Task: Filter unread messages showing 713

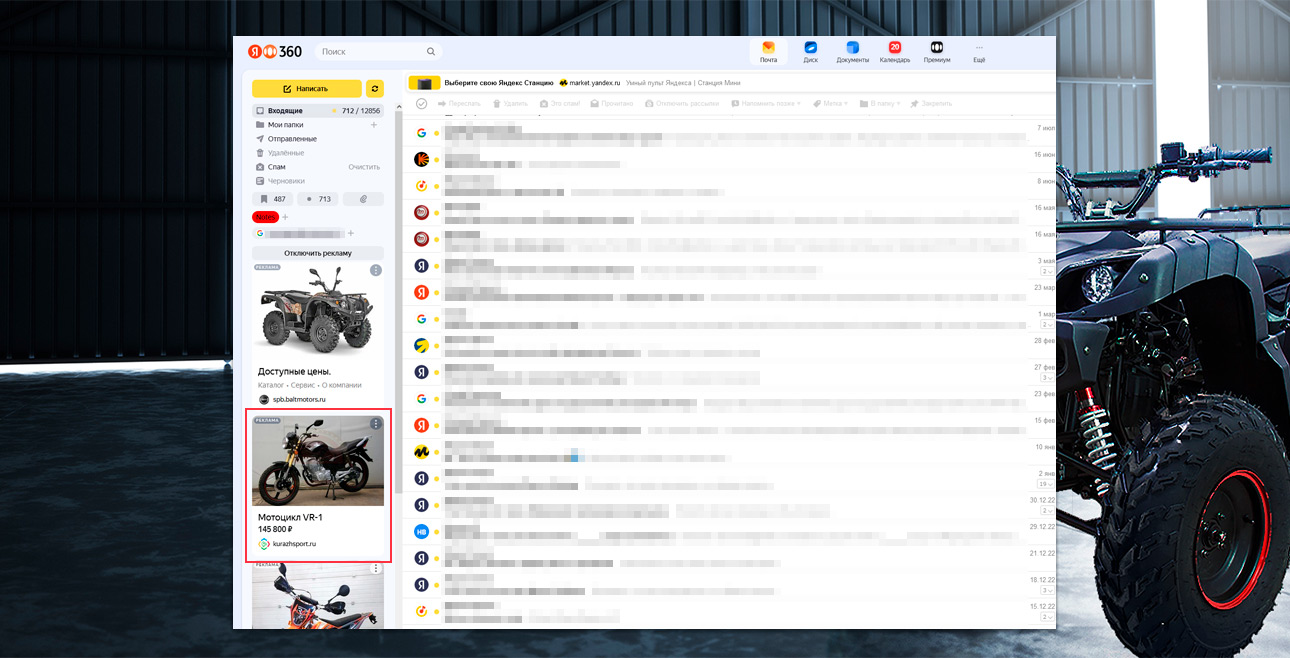Action: pos(318,199)
